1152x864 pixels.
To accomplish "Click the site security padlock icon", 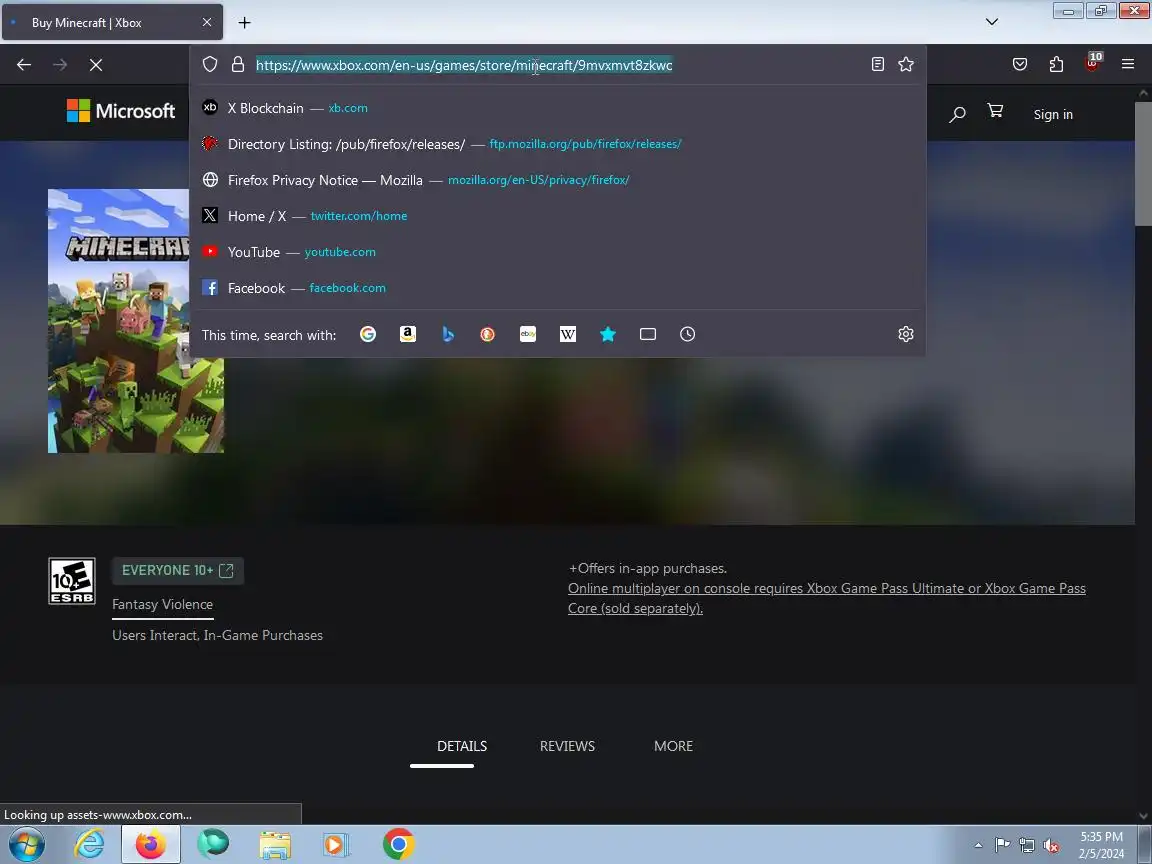I will pos(238,65).
